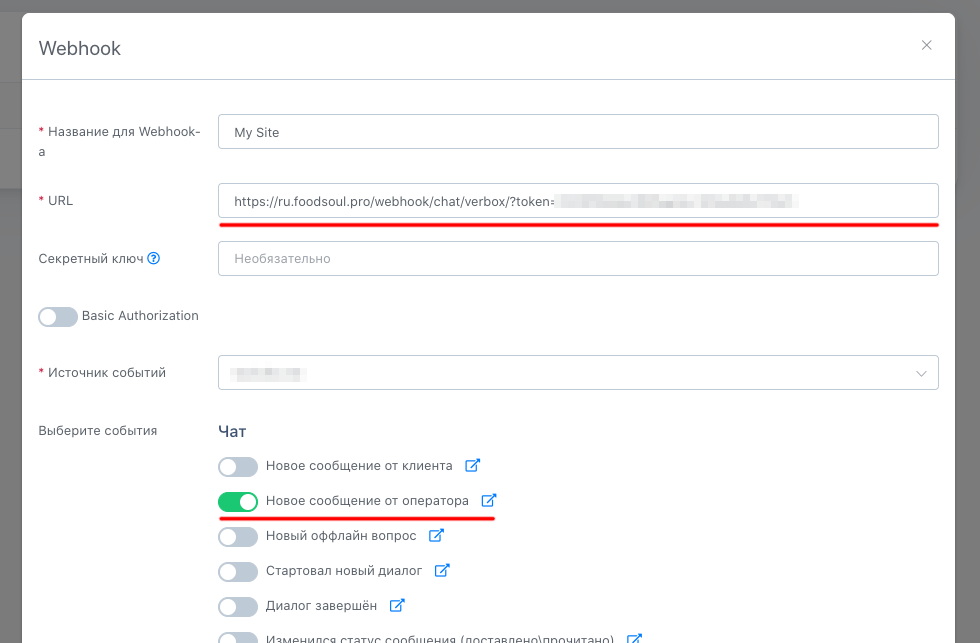Enable "Новое сообщение от клиента" event

[x=238, y=465]
